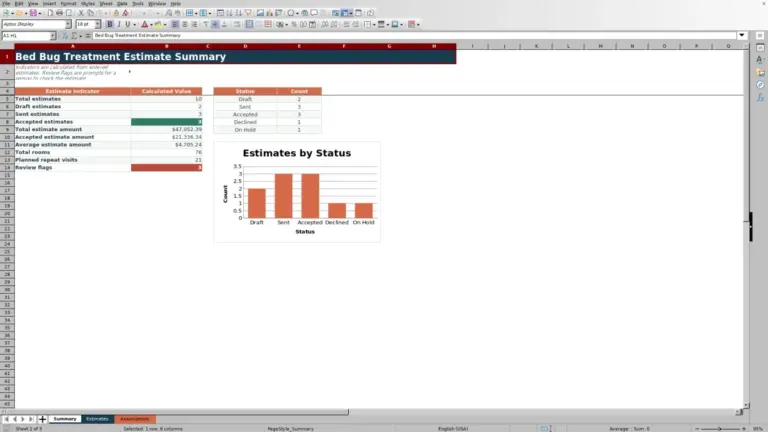The height and width of the screenshot is (432, 768).
Task: Click the Save document icon
Action: click(33, 13)
